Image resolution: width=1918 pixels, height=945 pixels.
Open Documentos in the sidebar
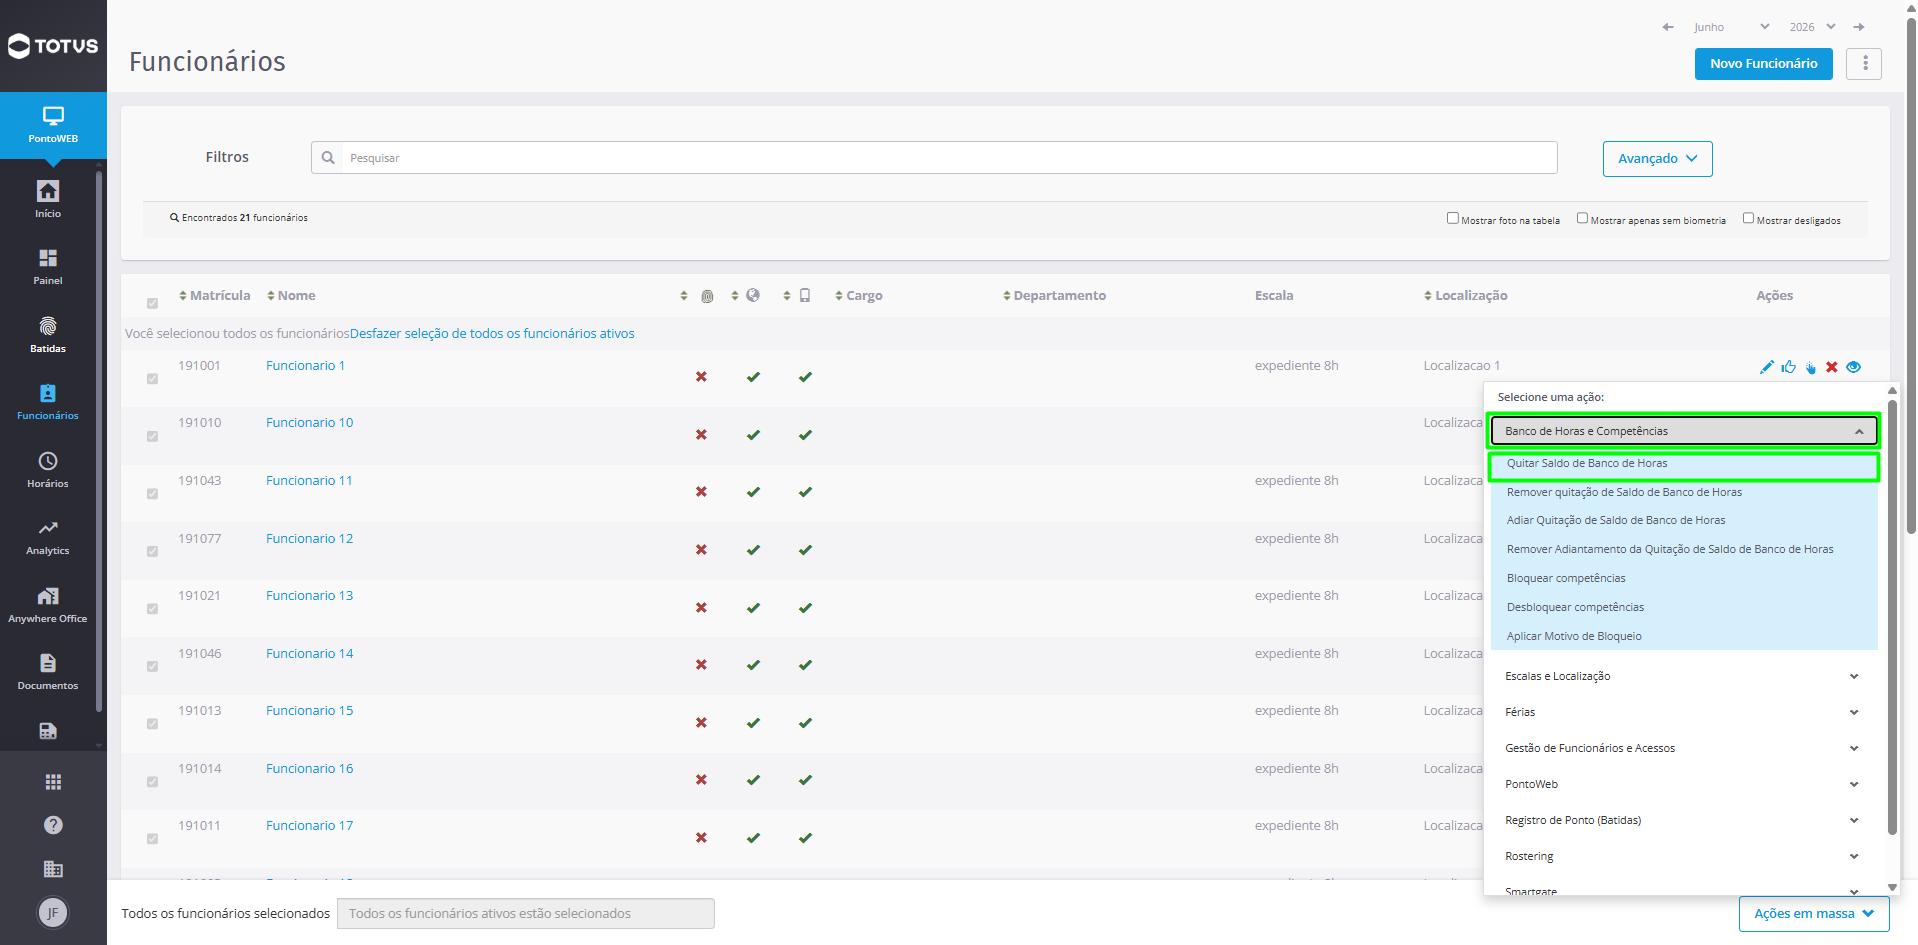point(48,672)
